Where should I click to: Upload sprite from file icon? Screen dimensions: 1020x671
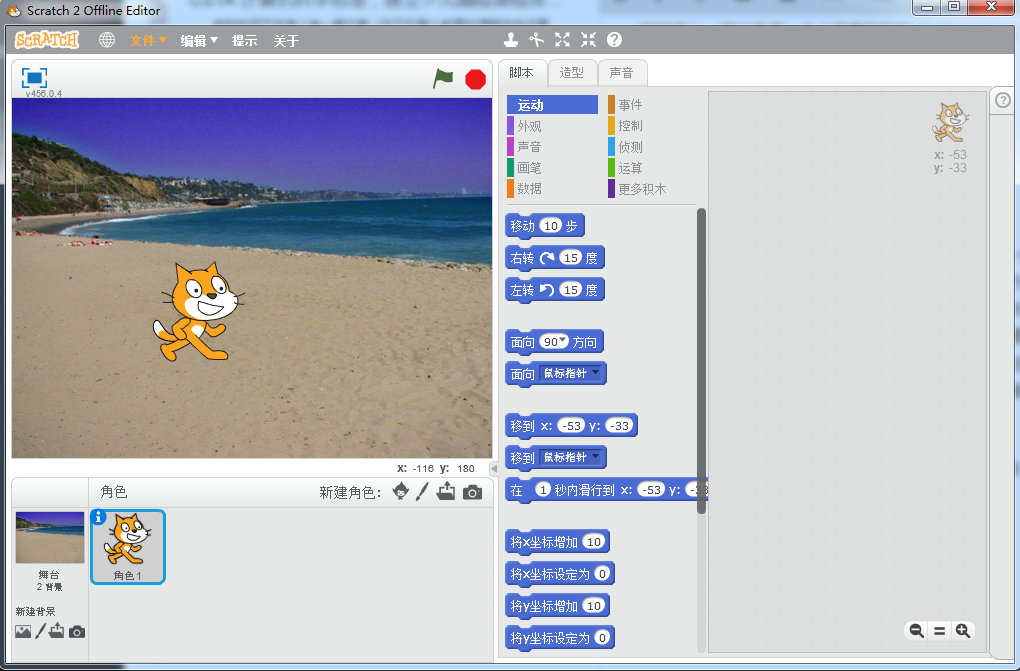click(x=446, y=491)
